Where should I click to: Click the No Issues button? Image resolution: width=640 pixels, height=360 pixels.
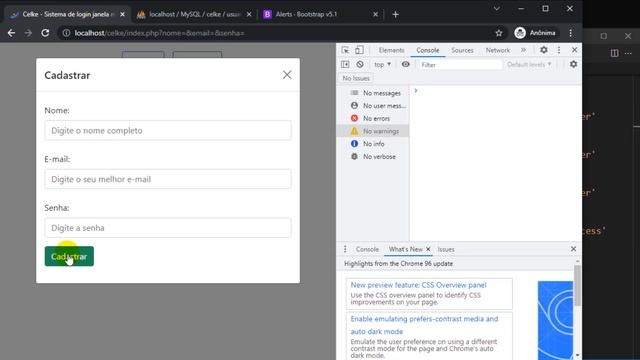(x=356, y=78)
